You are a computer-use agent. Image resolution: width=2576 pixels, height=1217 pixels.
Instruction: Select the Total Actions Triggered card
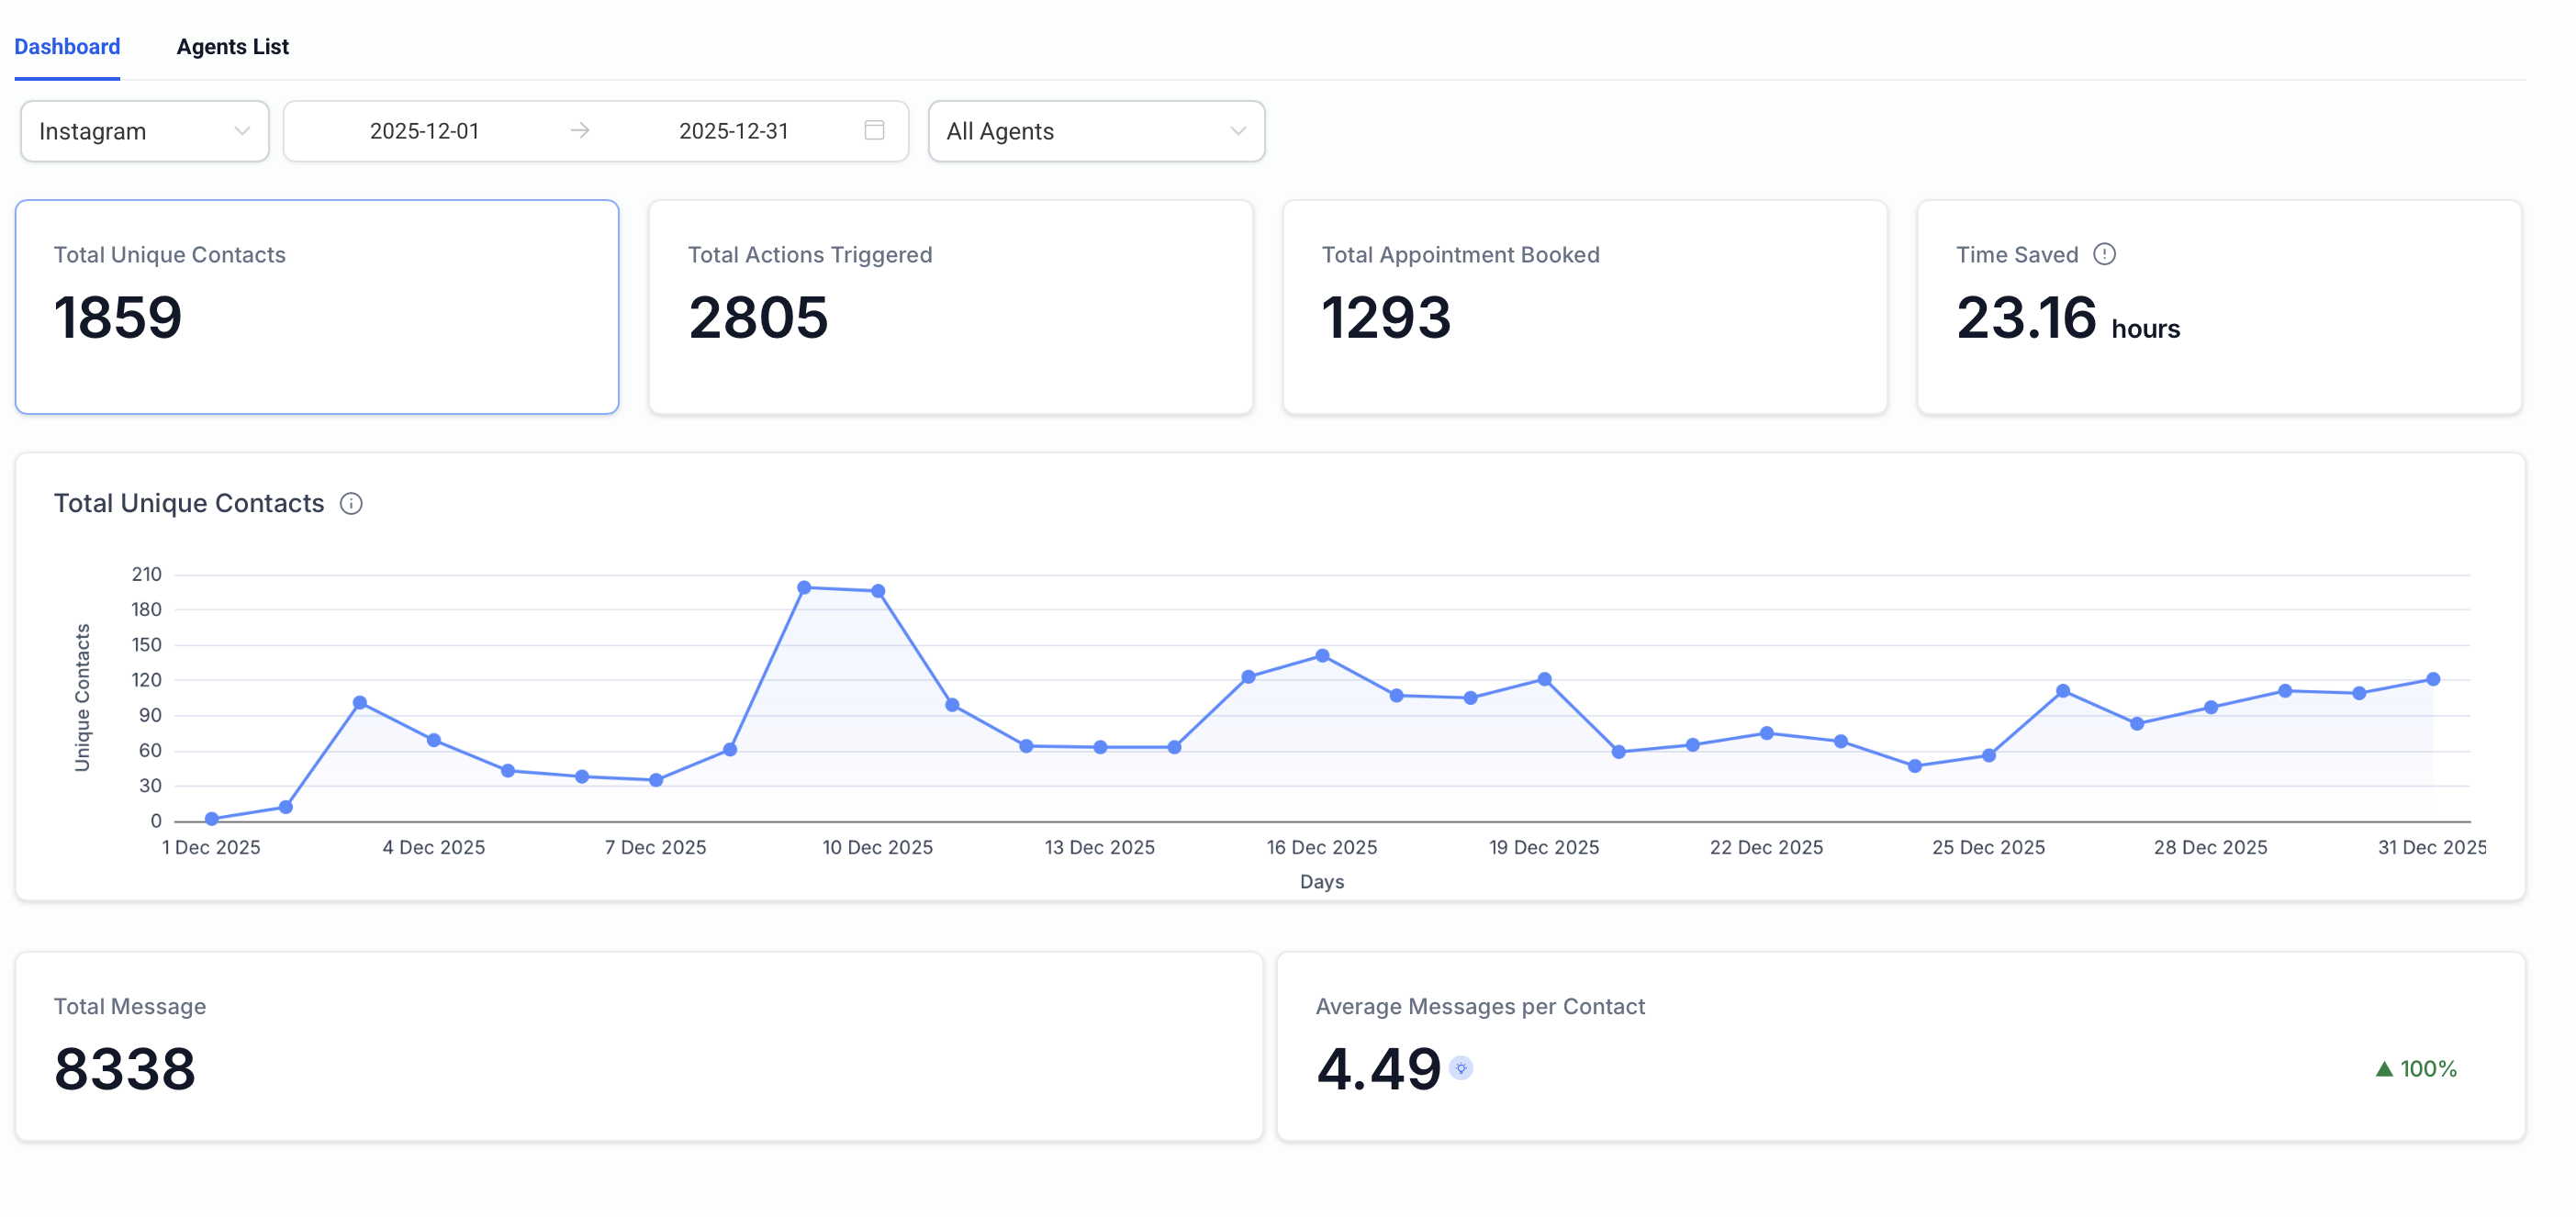click(x=950, y=307)
